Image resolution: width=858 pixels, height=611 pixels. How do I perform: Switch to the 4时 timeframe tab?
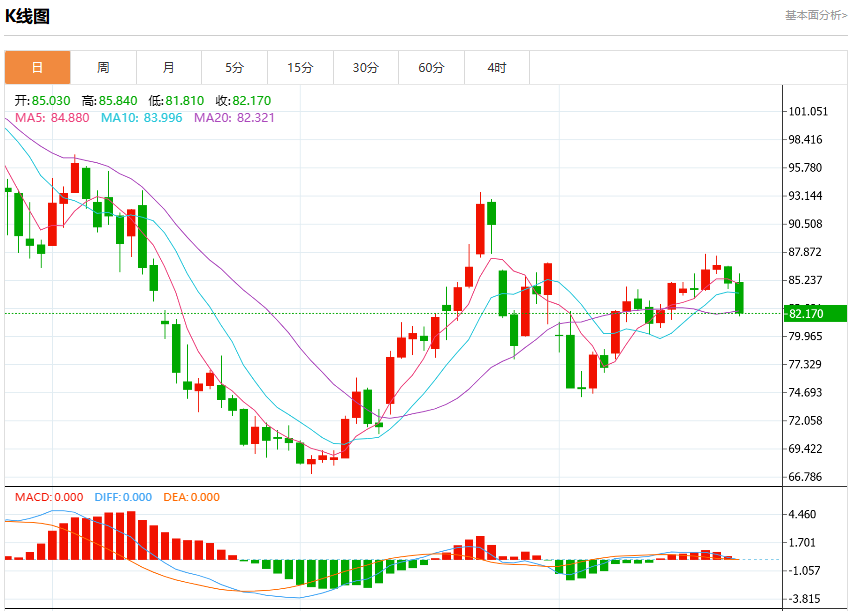tap(497, 67)
